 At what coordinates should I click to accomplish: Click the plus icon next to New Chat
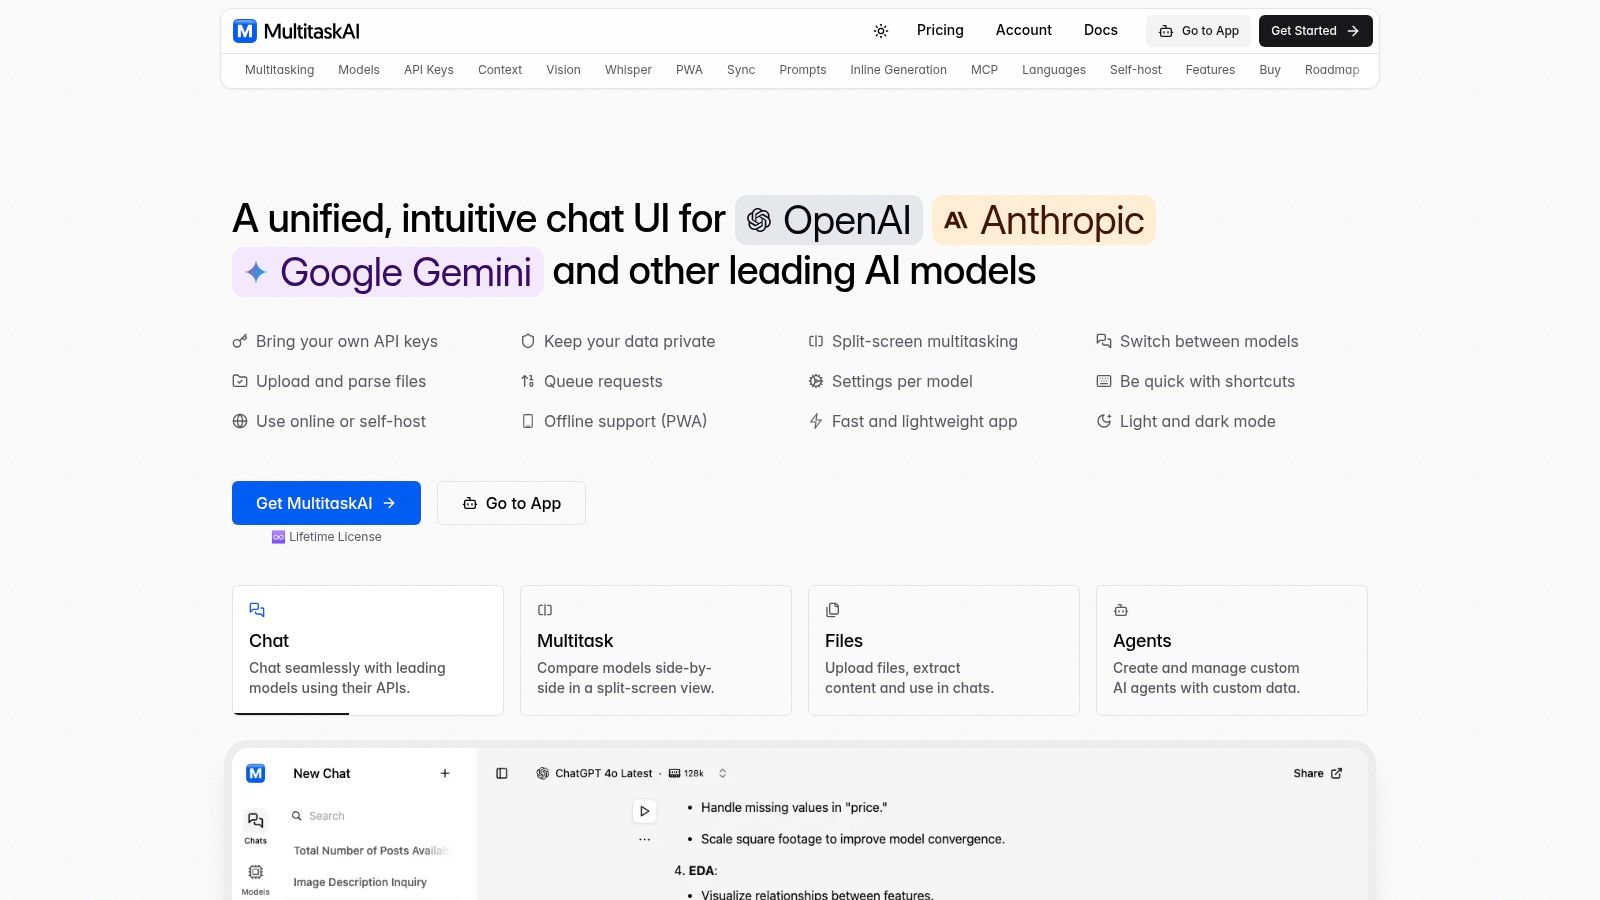pyautogui.click(x=445, y=773)
